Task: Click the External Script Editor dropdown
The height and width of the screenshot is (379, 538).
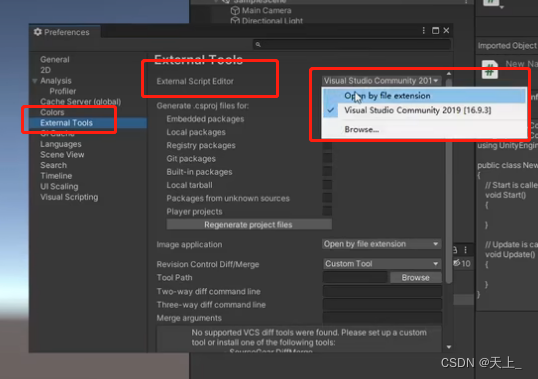Action: click(x=381, y=81)
